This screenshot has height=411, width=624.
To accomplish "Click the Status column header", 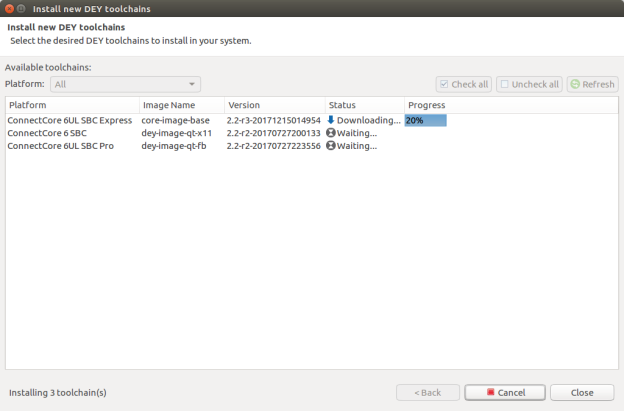I will point(365,105).
